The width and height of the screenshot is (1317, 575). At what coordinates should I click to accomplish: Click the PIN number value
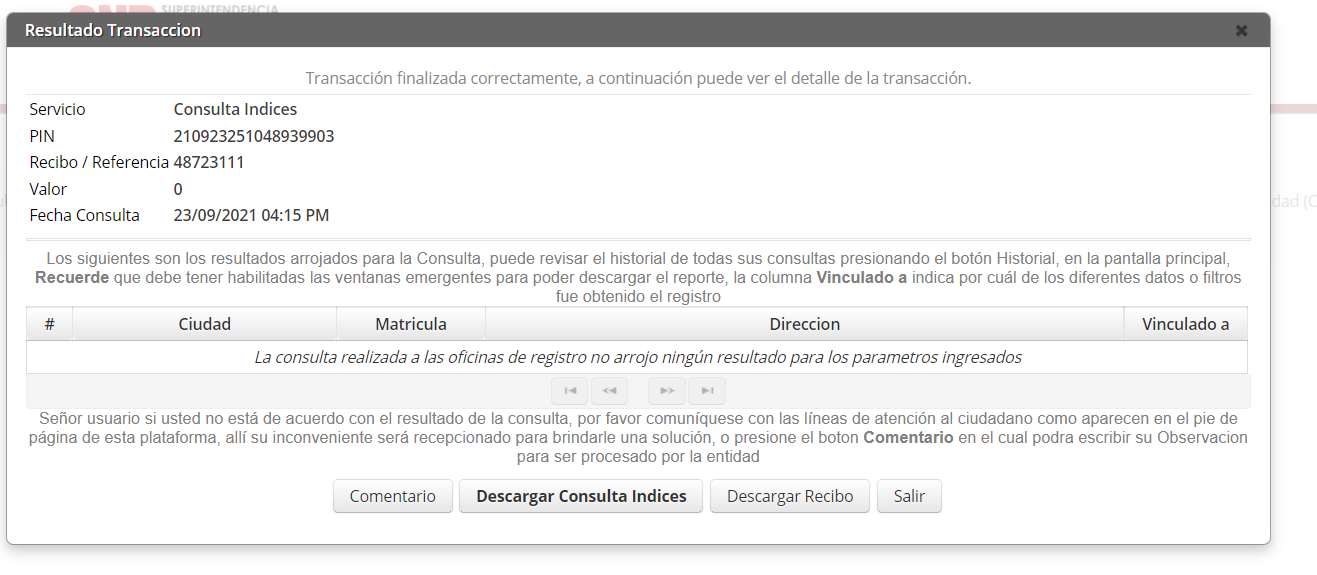(253, 136)
